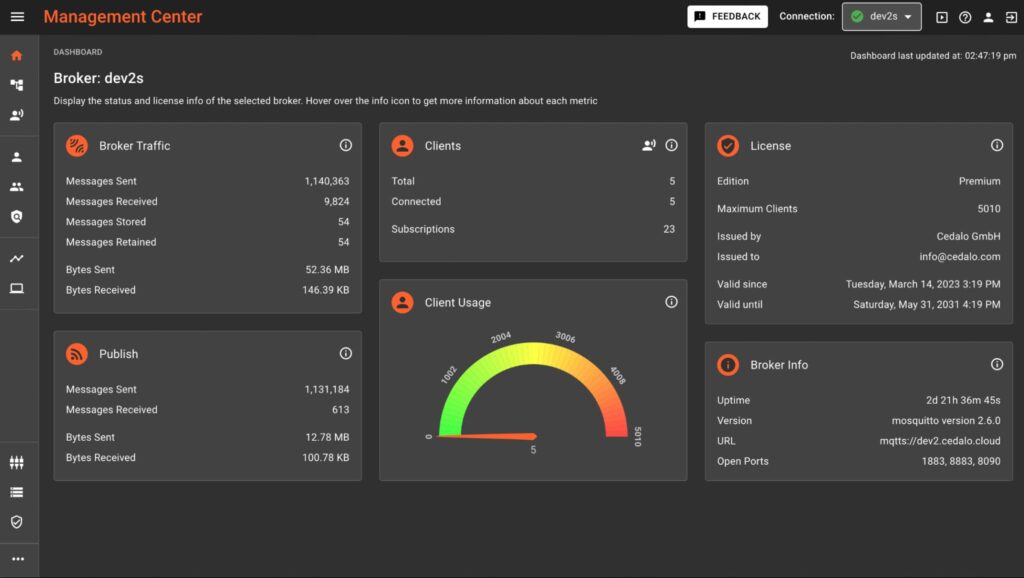The image size is (1024, 578).
Task: Click the DASHBOARD breadcrumb label
Action: [x=78, y=52]
